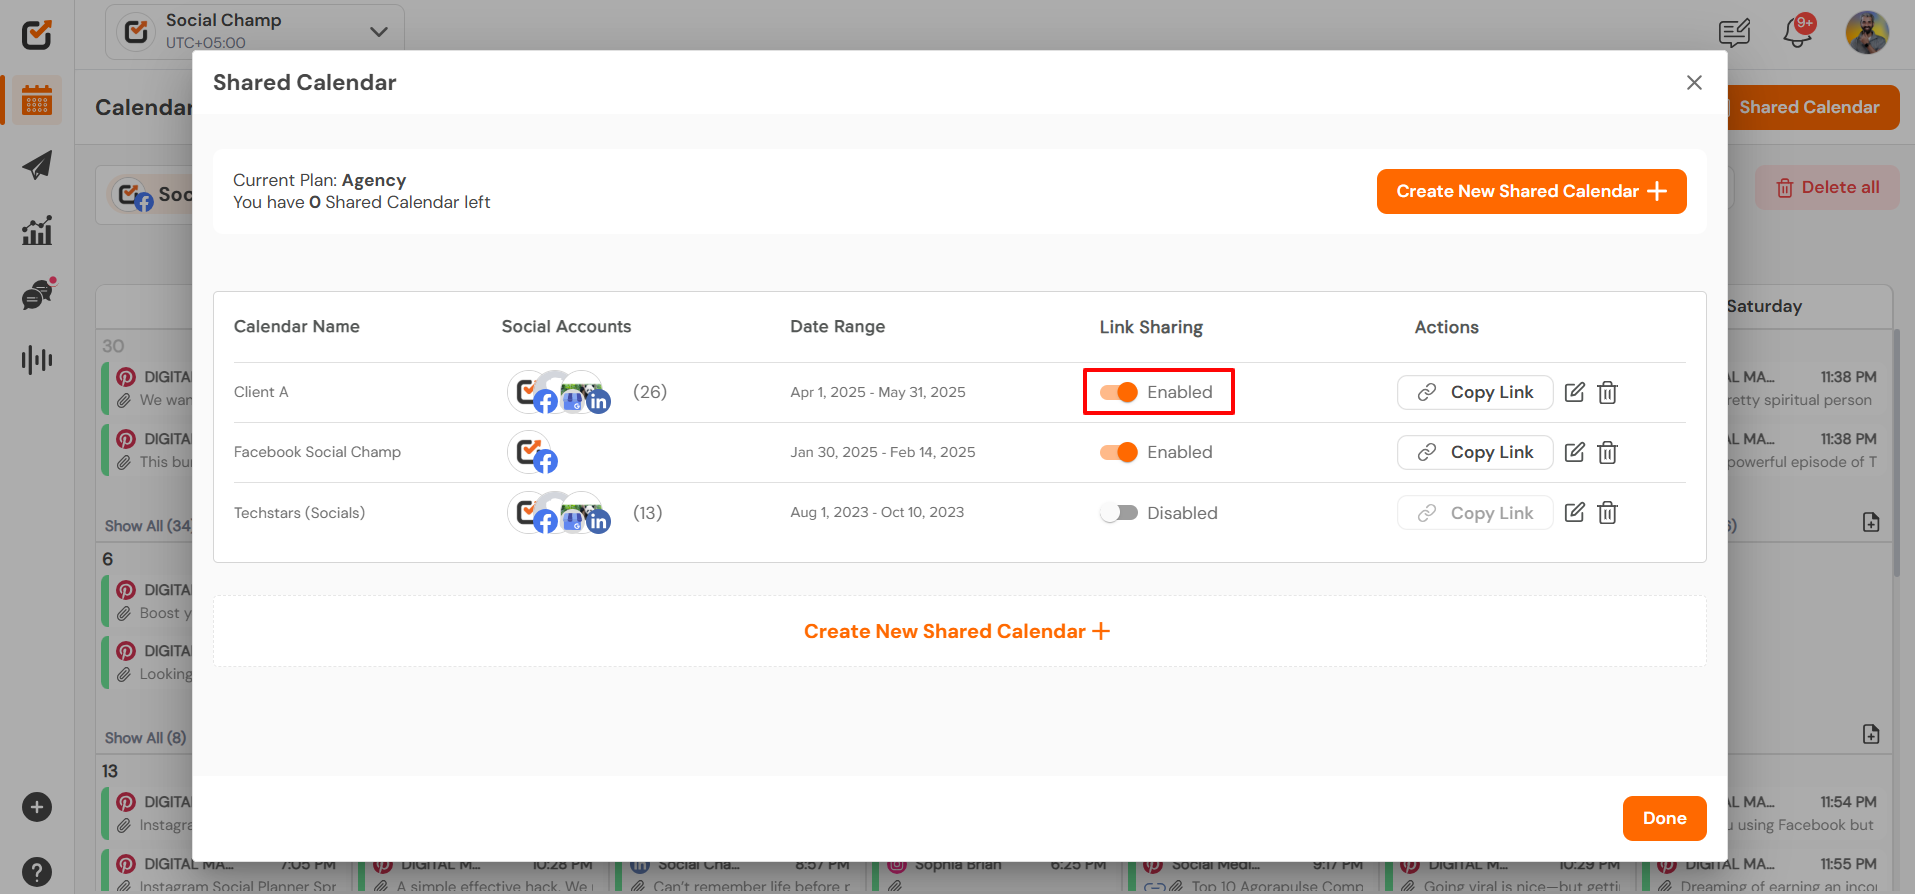Image resolution: width=1915 pixels, height=894 pixels.
Task: Click Show All (8) link in calendar
Action: point(145,738)
